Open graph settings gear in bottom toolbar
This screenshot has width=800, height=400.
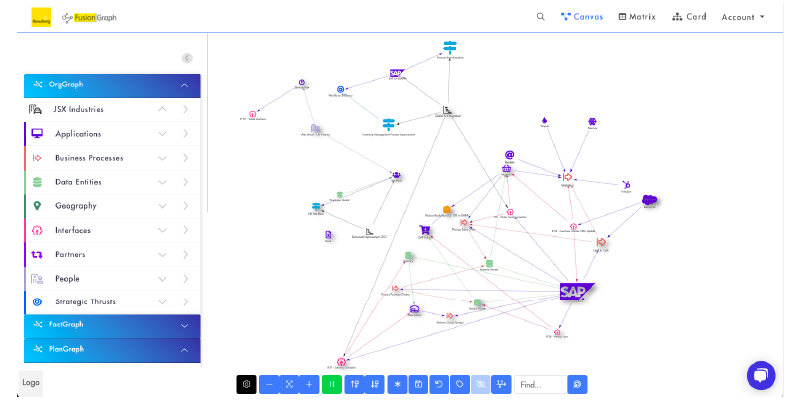(246, 384)
